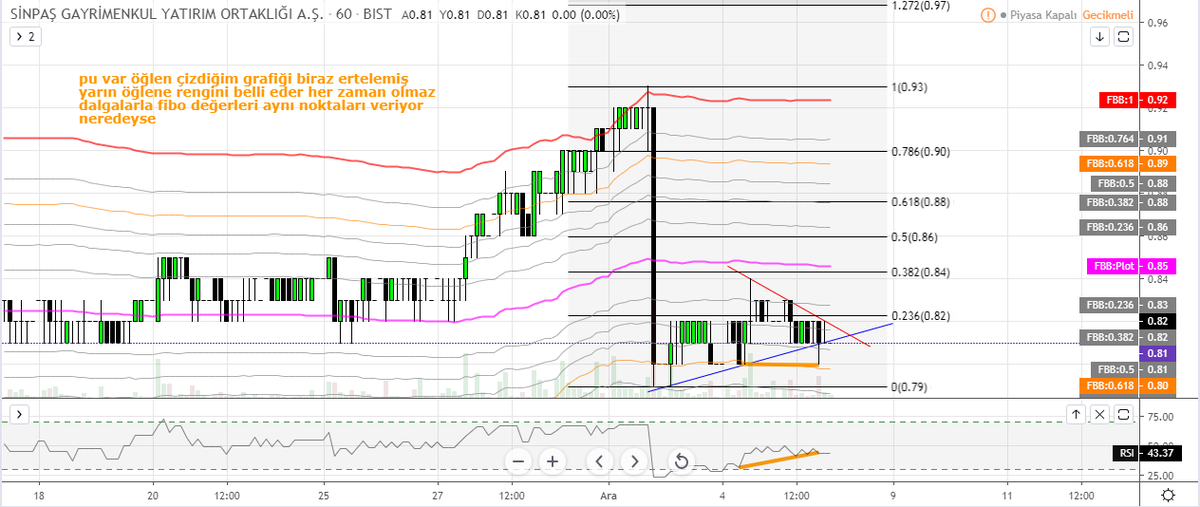Screen dimensions: 1200x507
Task: Move the chart right with arrow button
Action: click(x=634, y=461)
